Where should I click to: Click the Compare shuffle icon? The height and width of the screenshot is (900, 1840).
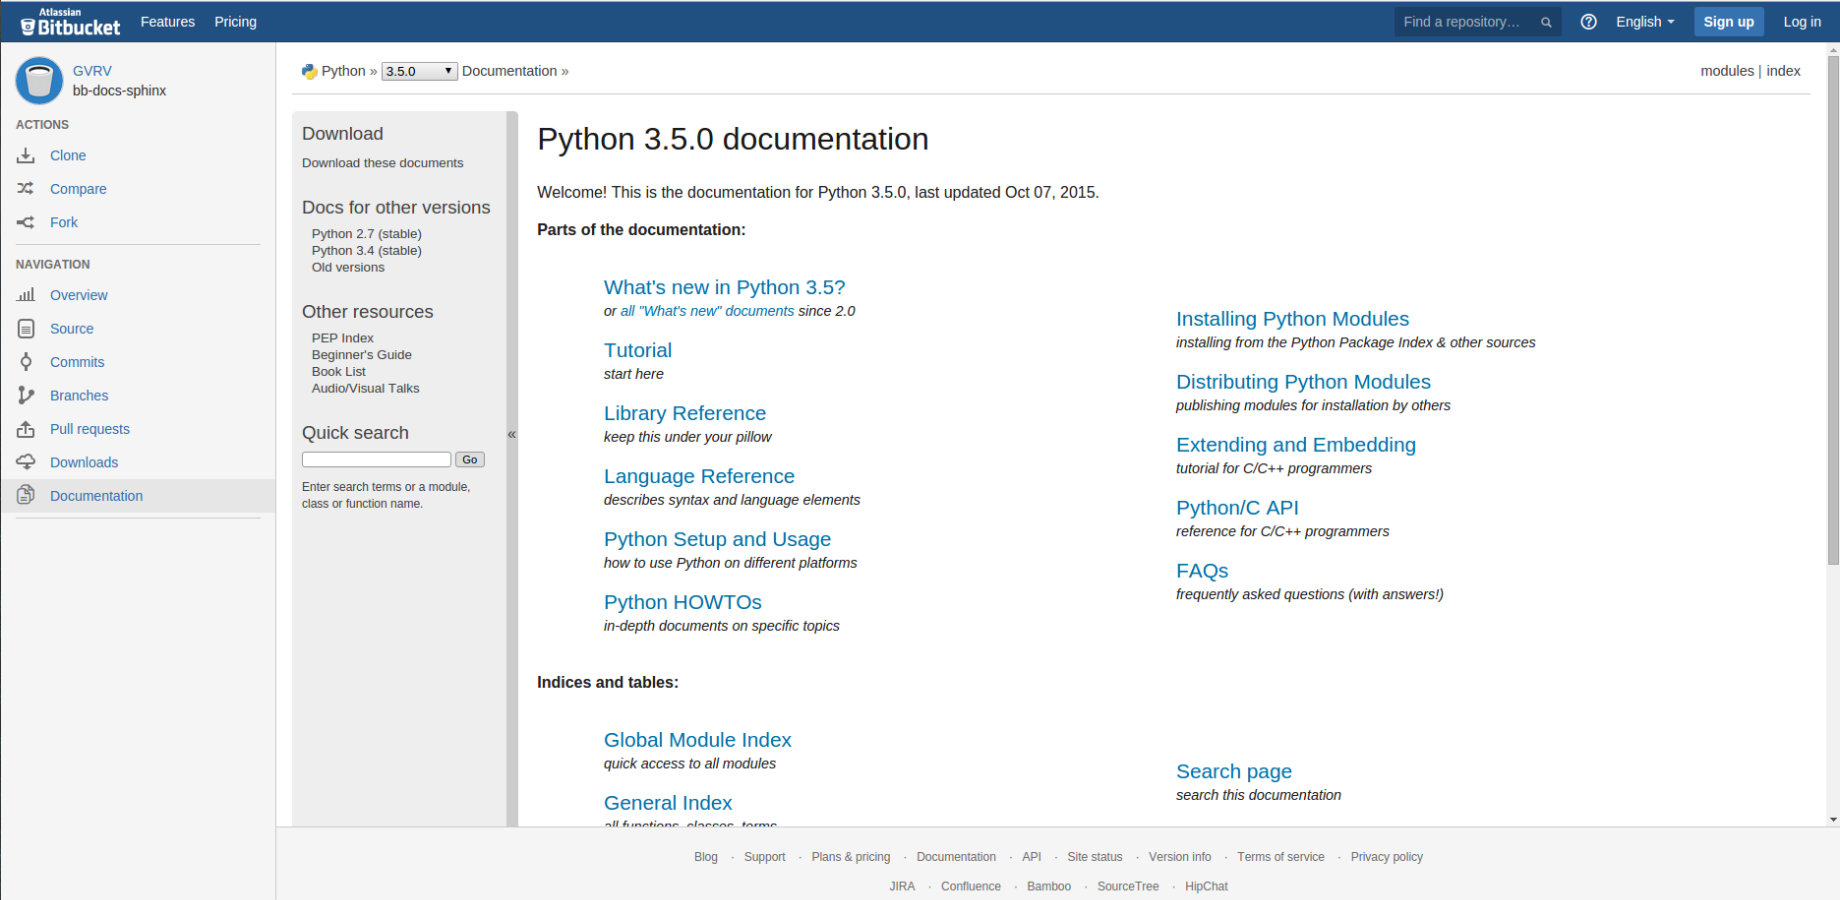click(x=26, y=188)
